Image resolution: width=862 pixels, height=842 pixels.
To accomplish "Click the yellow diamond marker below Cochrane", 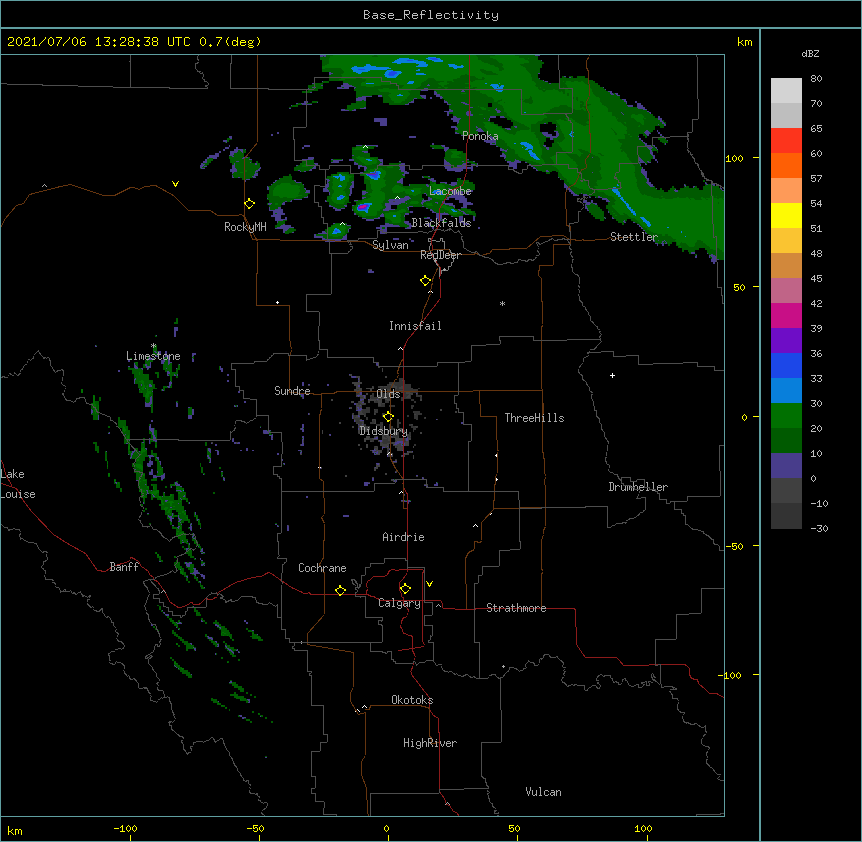I will pos(340,590).
